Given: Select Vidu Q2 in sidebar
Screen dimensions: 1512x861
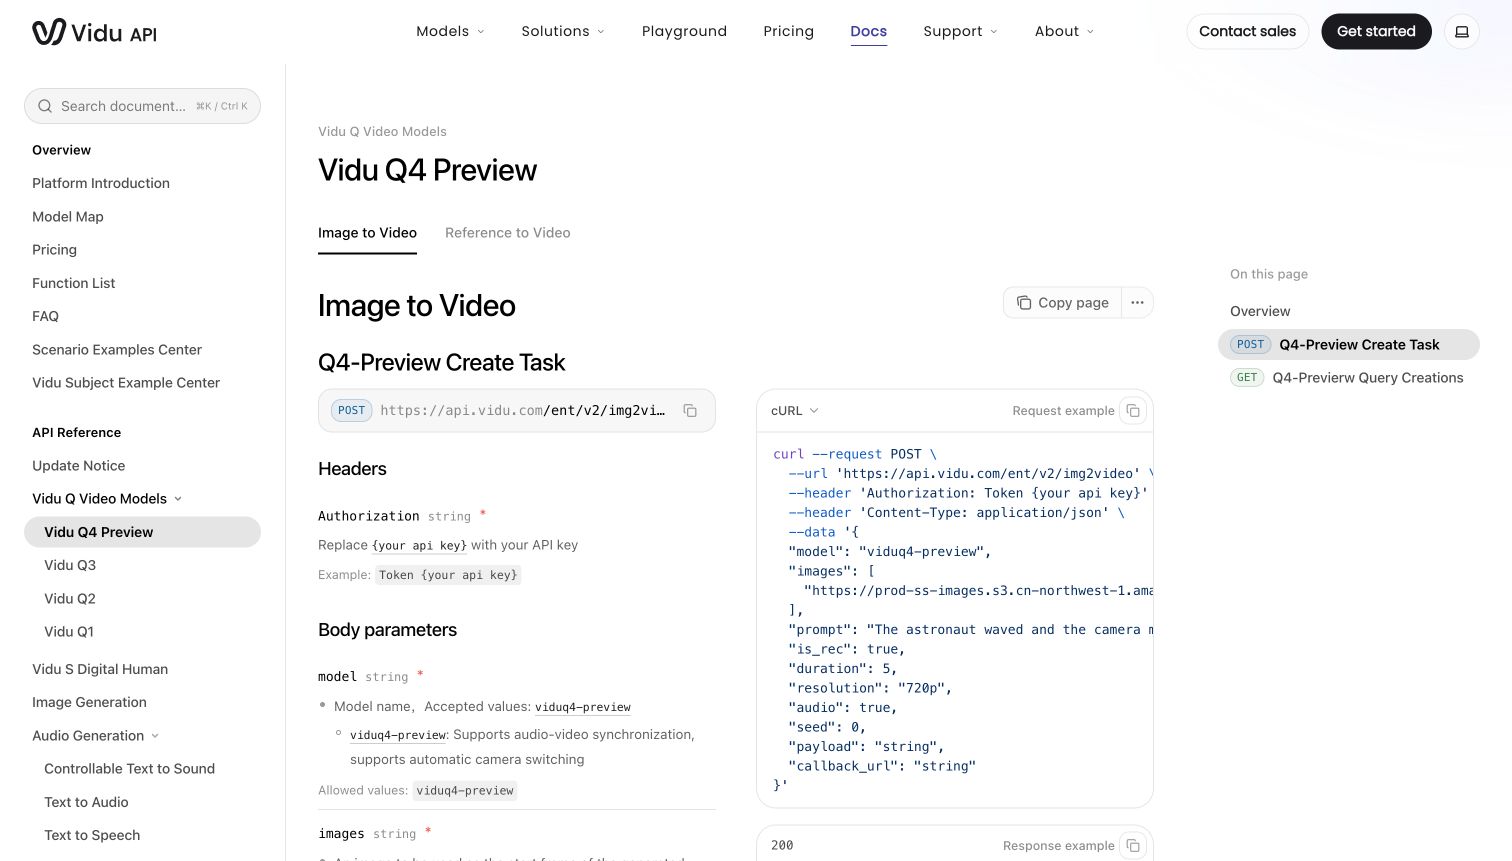Looking at the screenshot, I should click(x=70, y=599).
